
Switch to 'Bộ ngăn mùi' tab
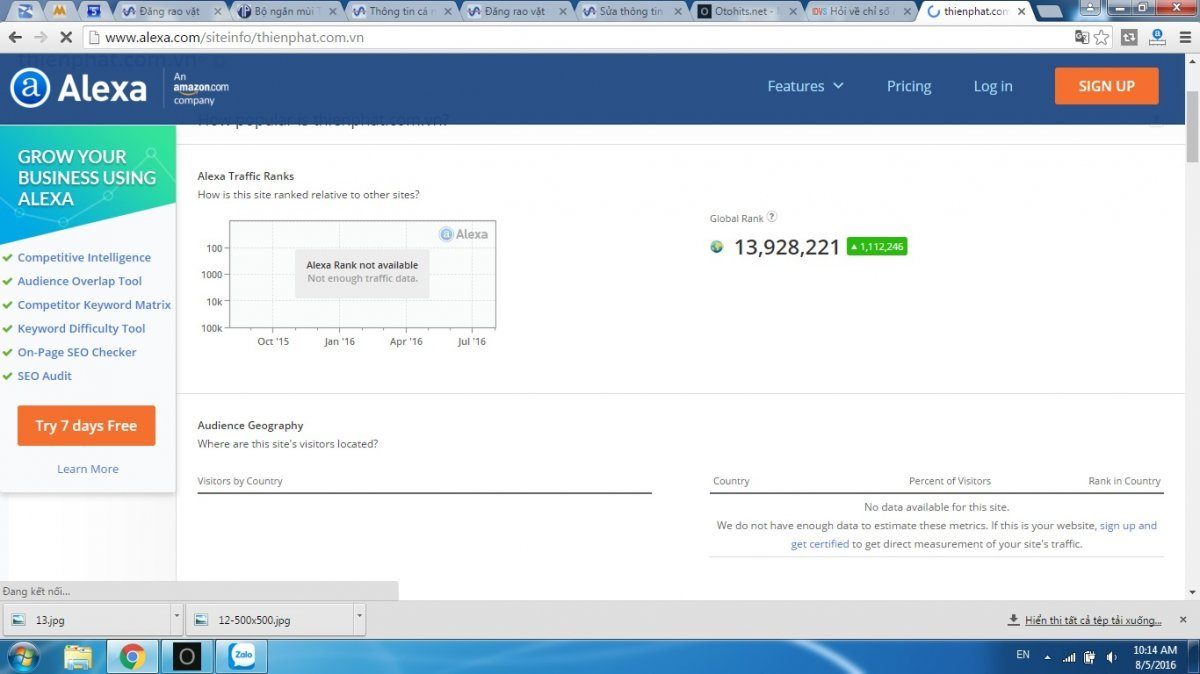[x=286, y=12]
